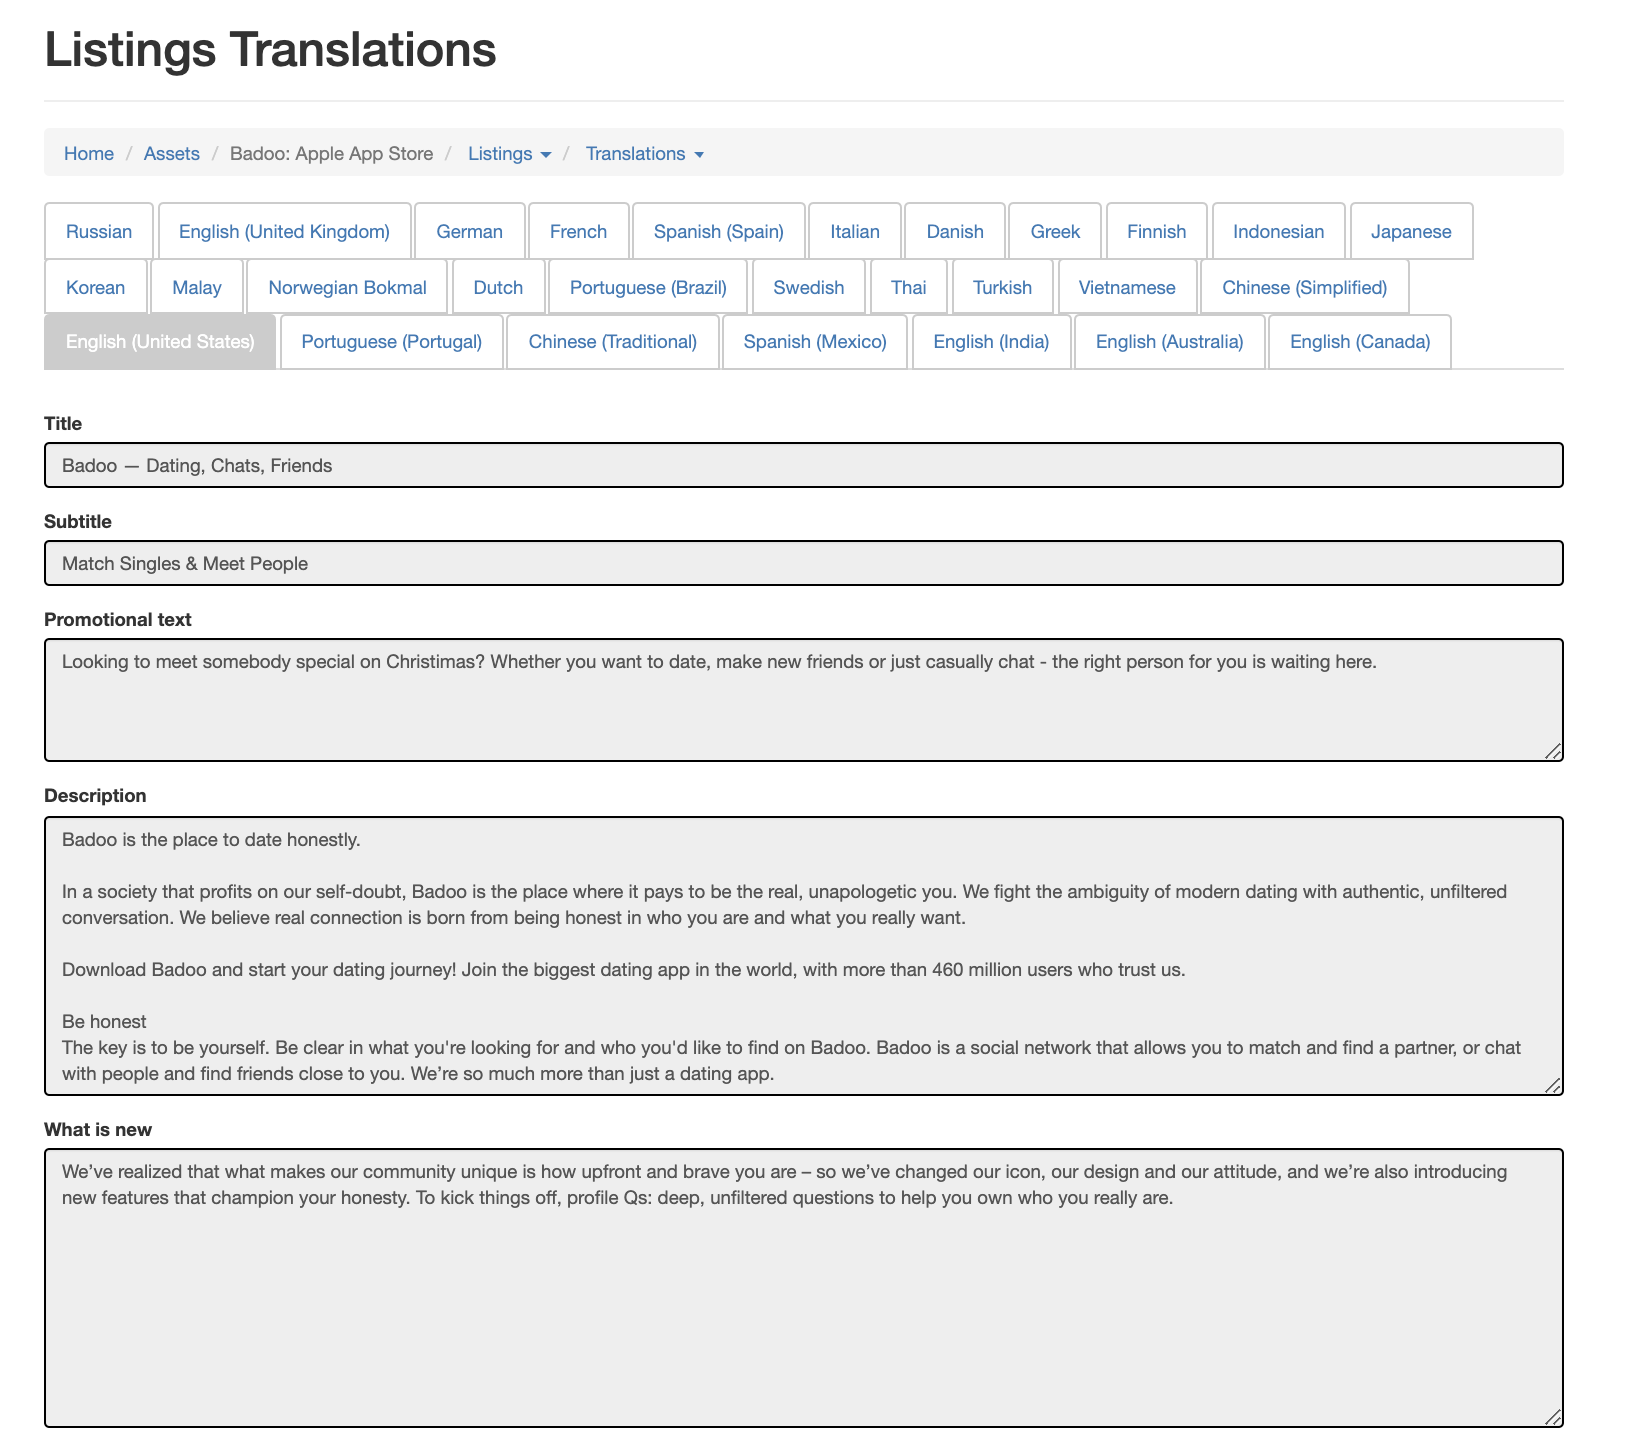
Task: Switch to the Korean tab
Action: tap(96, 287)
